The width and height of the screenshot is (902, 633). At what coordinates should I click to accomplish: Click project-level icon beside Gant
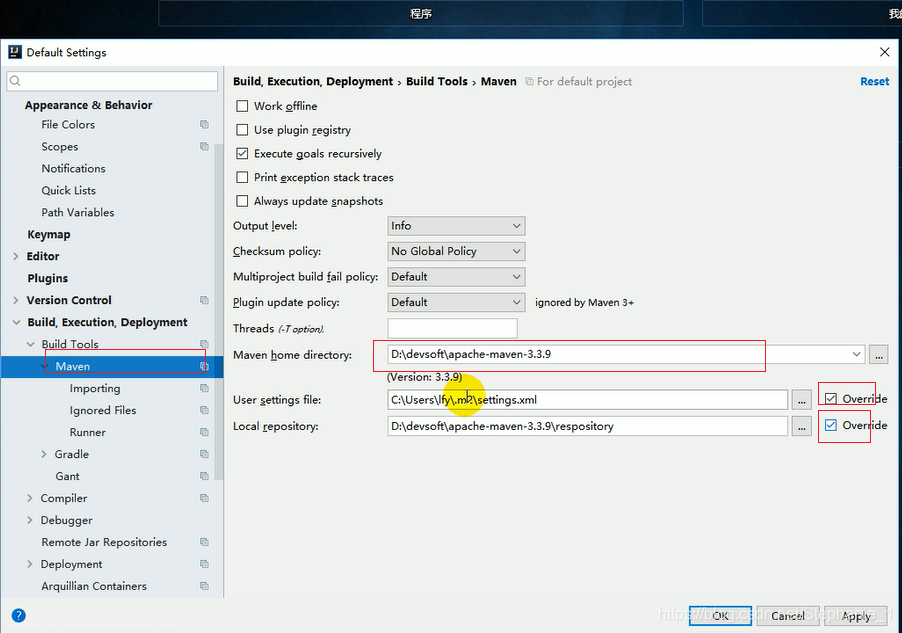pyautogui.click(x=204, y=476)
